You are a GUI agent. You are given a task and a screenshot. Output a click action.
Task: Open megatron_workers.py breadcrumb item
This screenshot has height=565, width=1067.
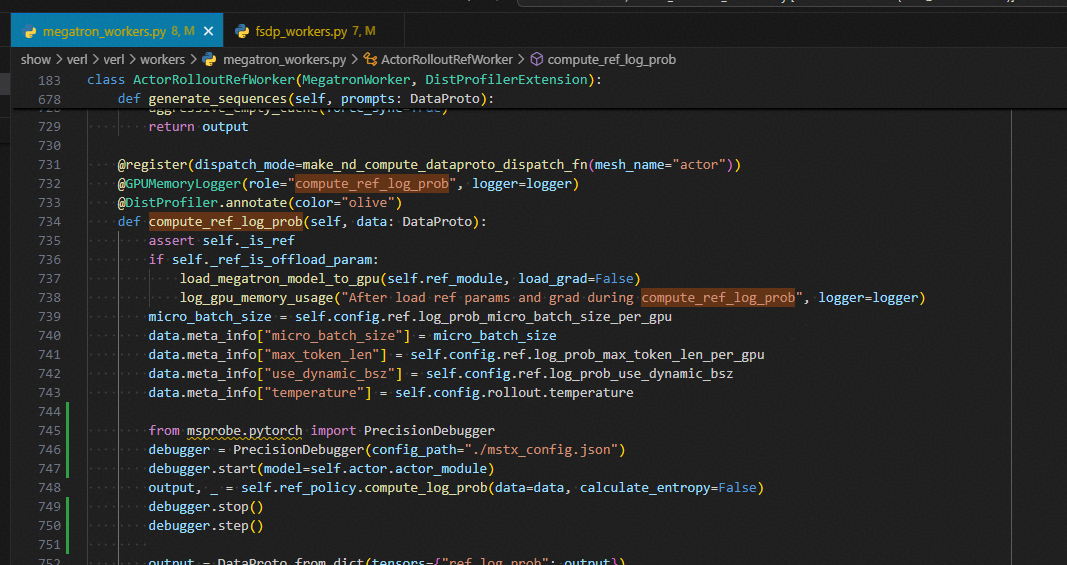[284, 59]
